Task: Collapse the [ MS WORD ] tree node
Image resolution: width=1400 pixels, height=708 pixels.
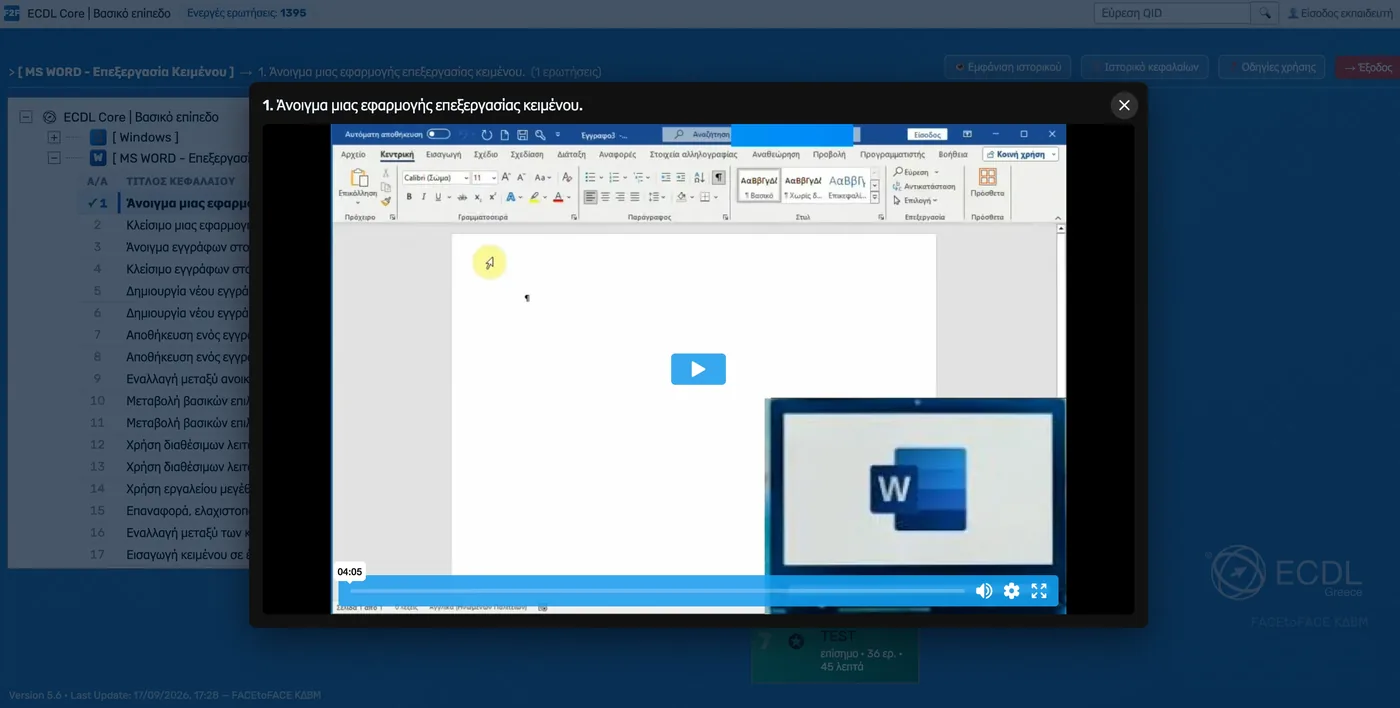Action: pyautogui.click(x=54, y=158)
